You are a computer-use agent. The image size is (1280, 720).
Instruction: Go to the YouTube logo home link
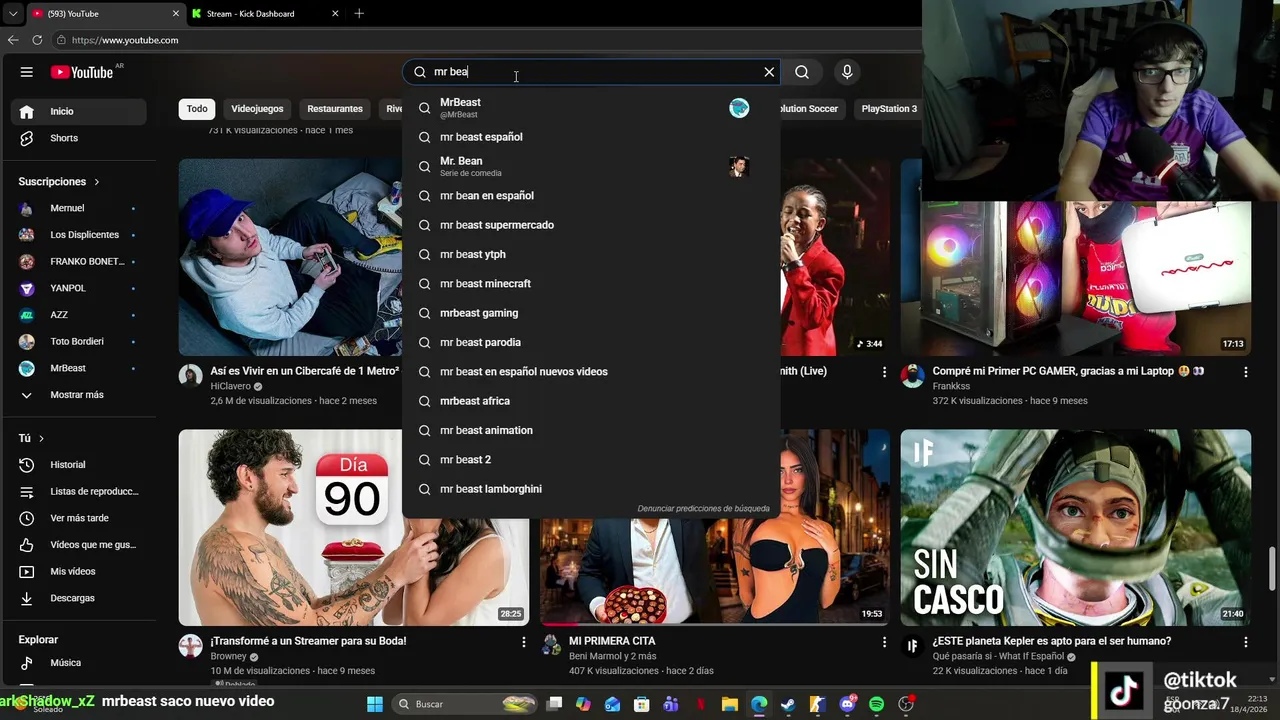click(82, 72)
